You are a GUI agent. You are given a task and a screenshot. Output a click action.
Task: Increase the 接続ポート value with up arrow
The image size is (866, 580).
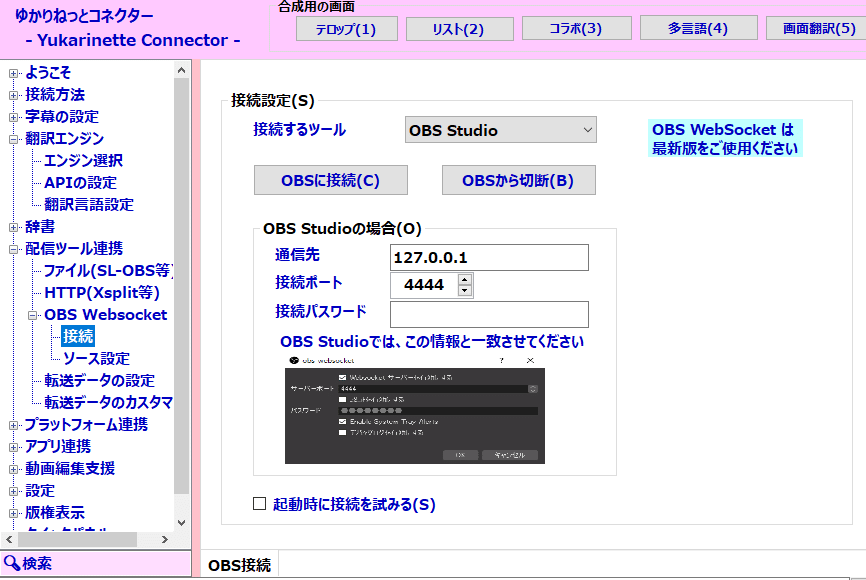(465, 280)
